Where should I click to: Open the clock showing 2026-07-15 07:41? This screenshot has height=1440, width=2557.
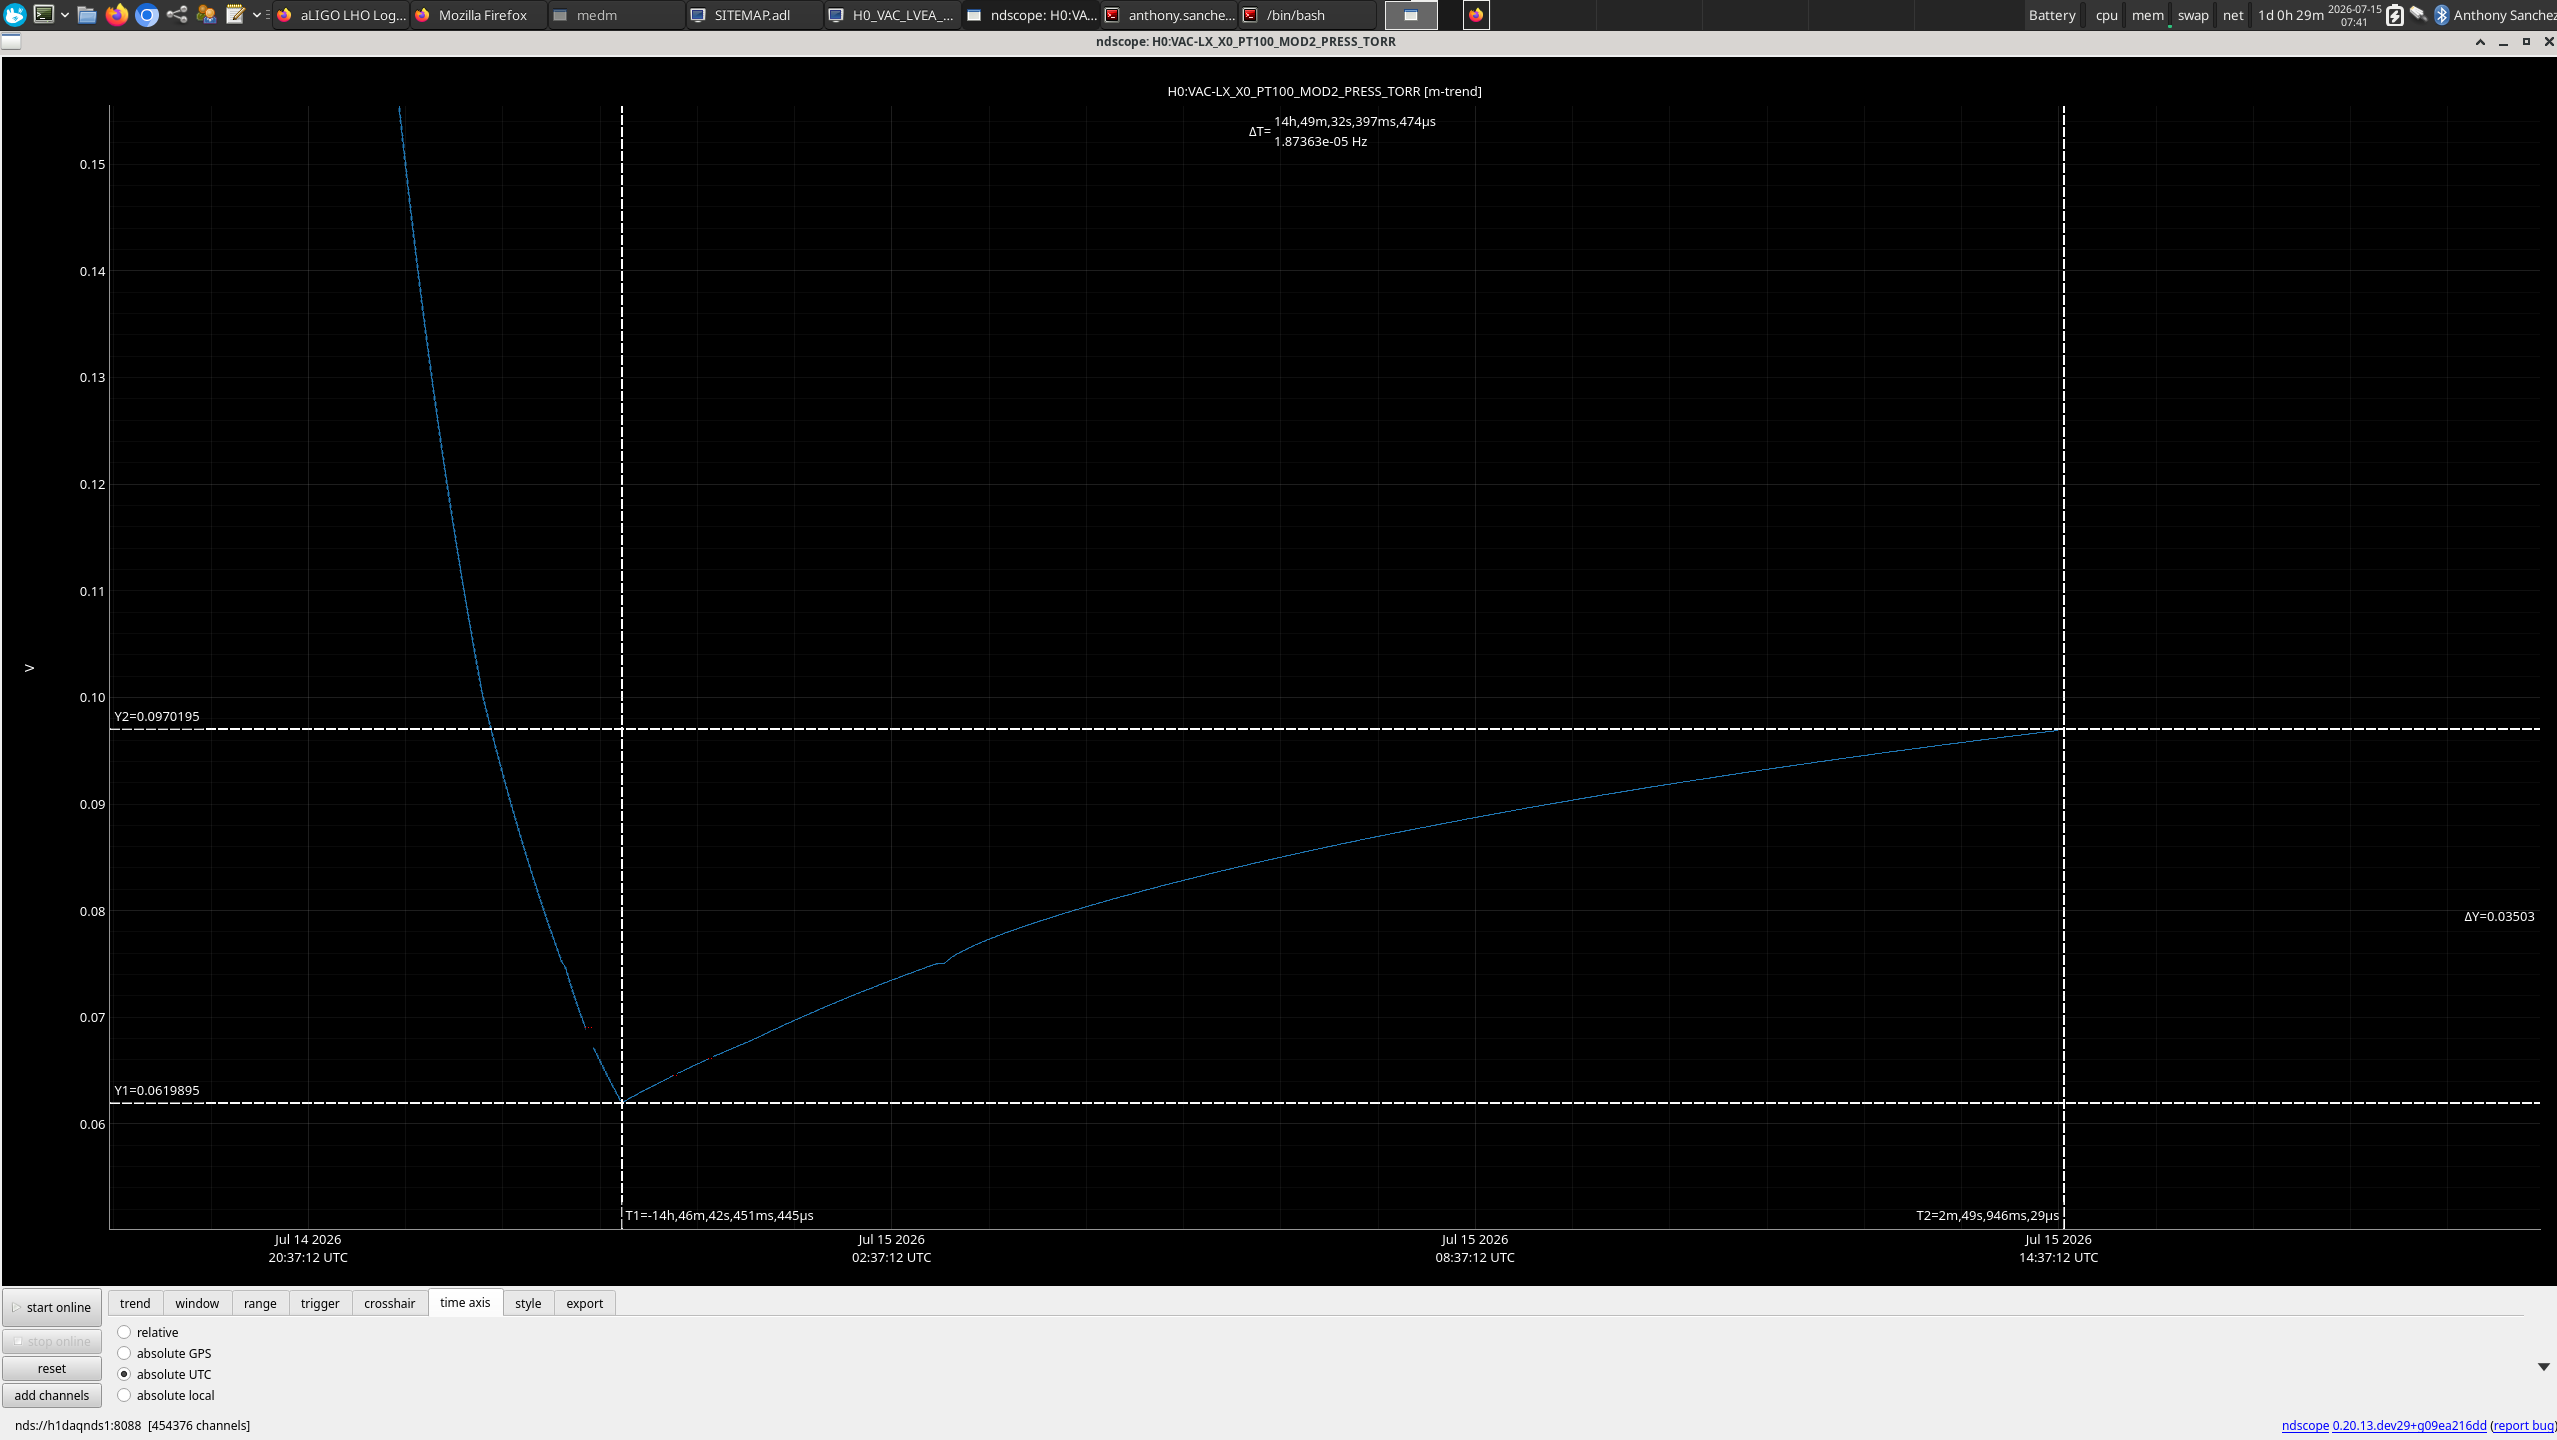(x=2354, y=15)
